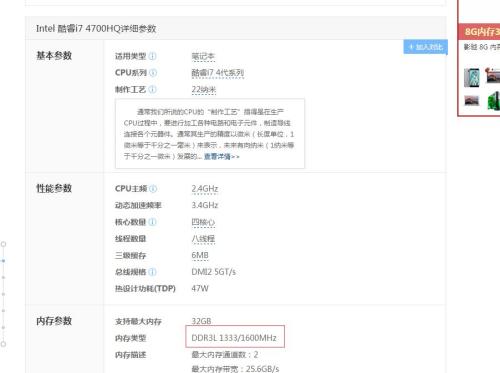Click the 47W TDP value

click(200, 288)
